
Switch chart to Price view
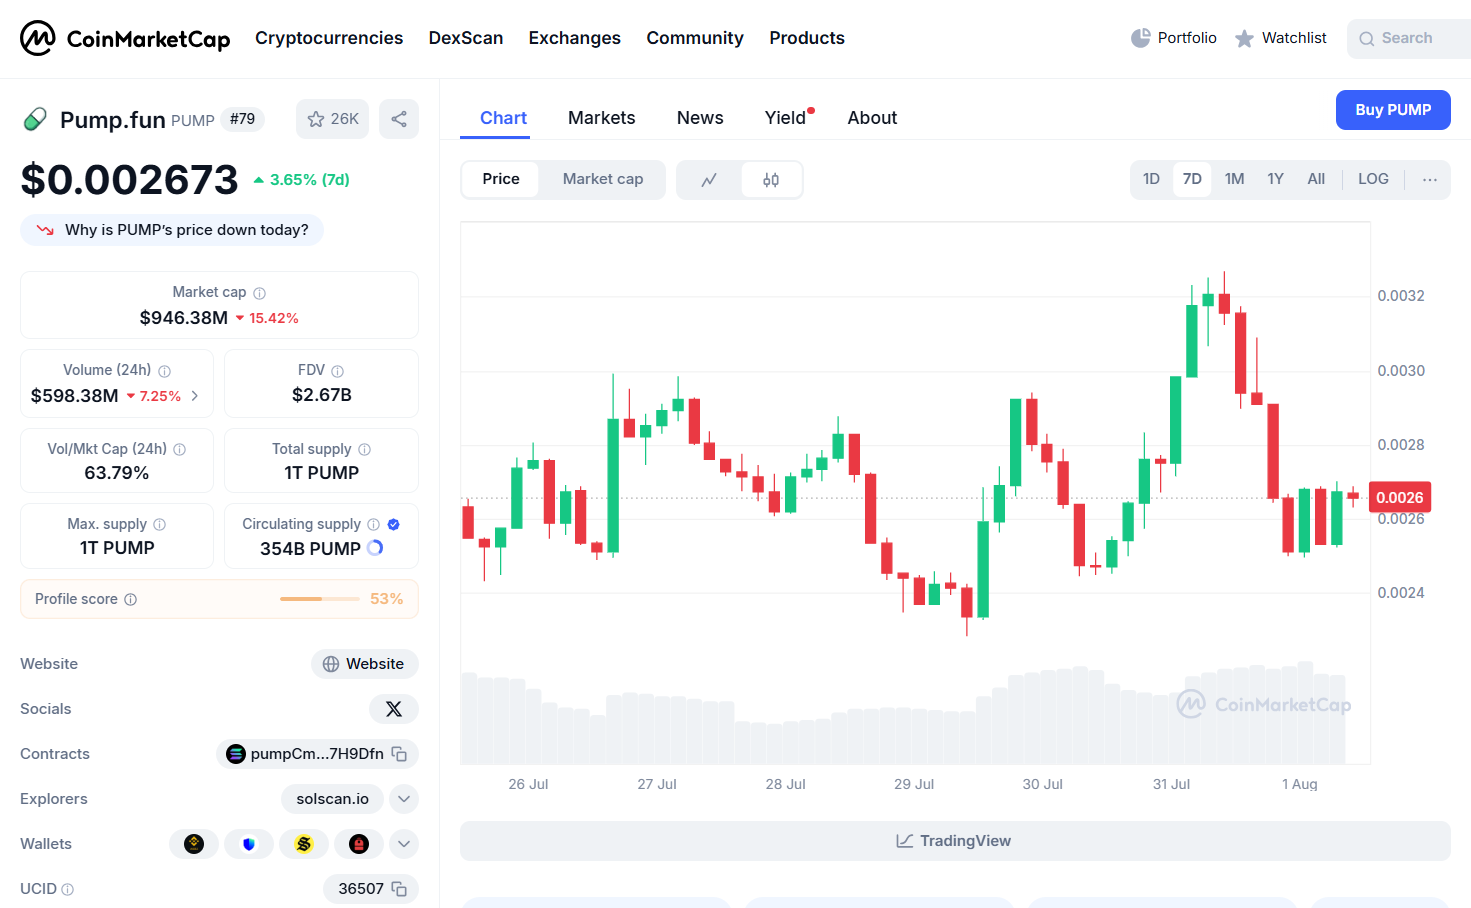[501, 180]
